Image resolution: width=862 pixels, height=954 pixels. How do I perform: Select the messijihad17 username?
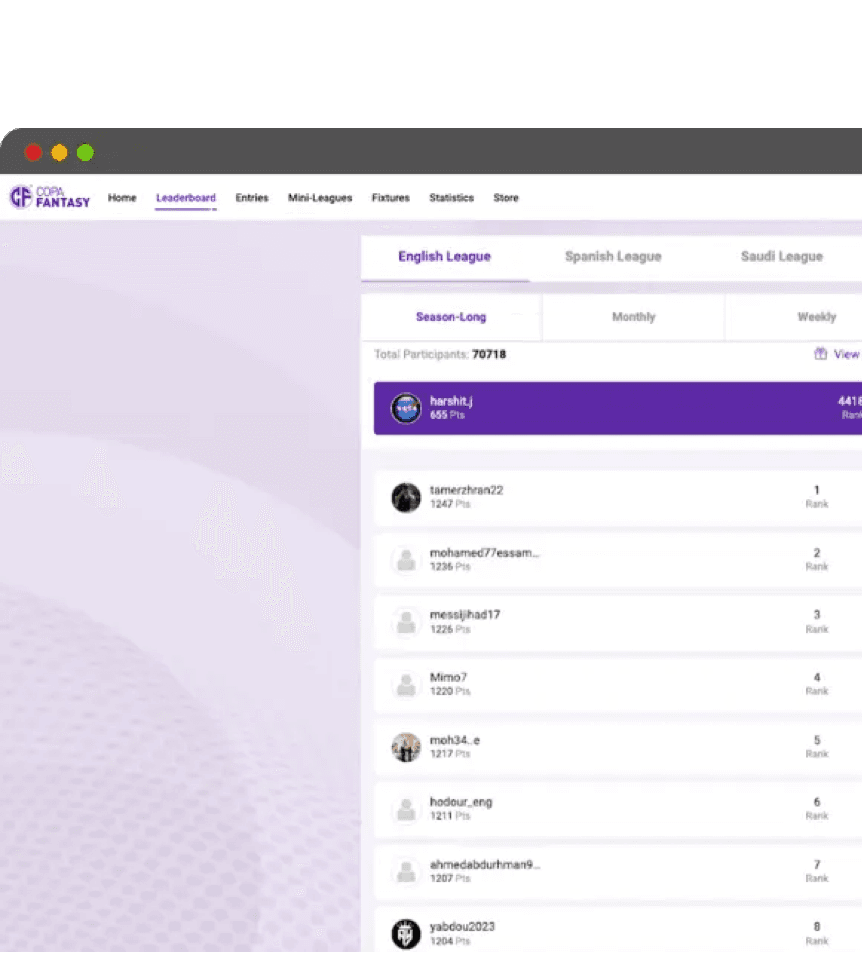(x=465, y=615)
